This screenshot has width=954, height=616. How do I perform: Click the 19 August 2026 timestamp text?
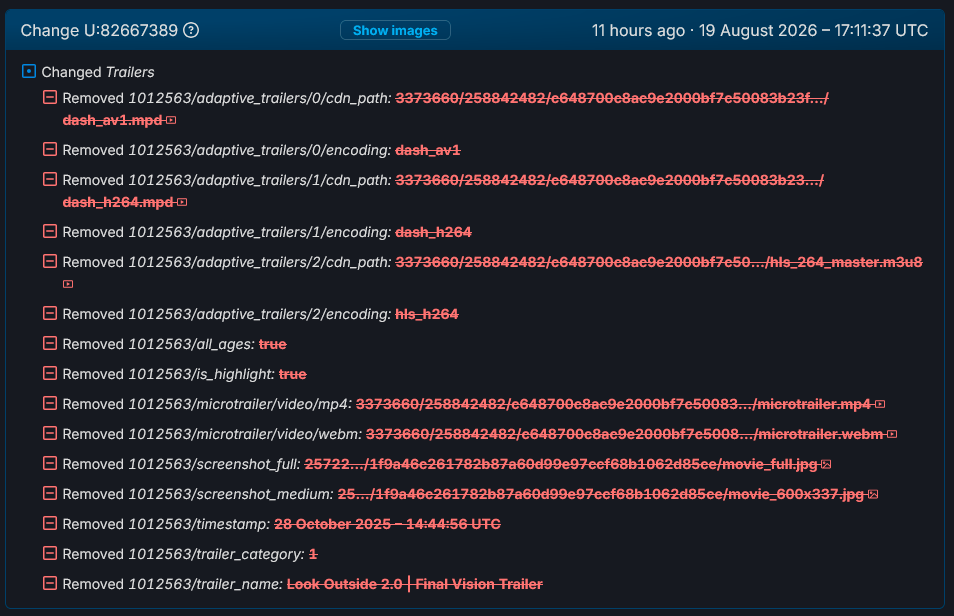tap(813, 30)
